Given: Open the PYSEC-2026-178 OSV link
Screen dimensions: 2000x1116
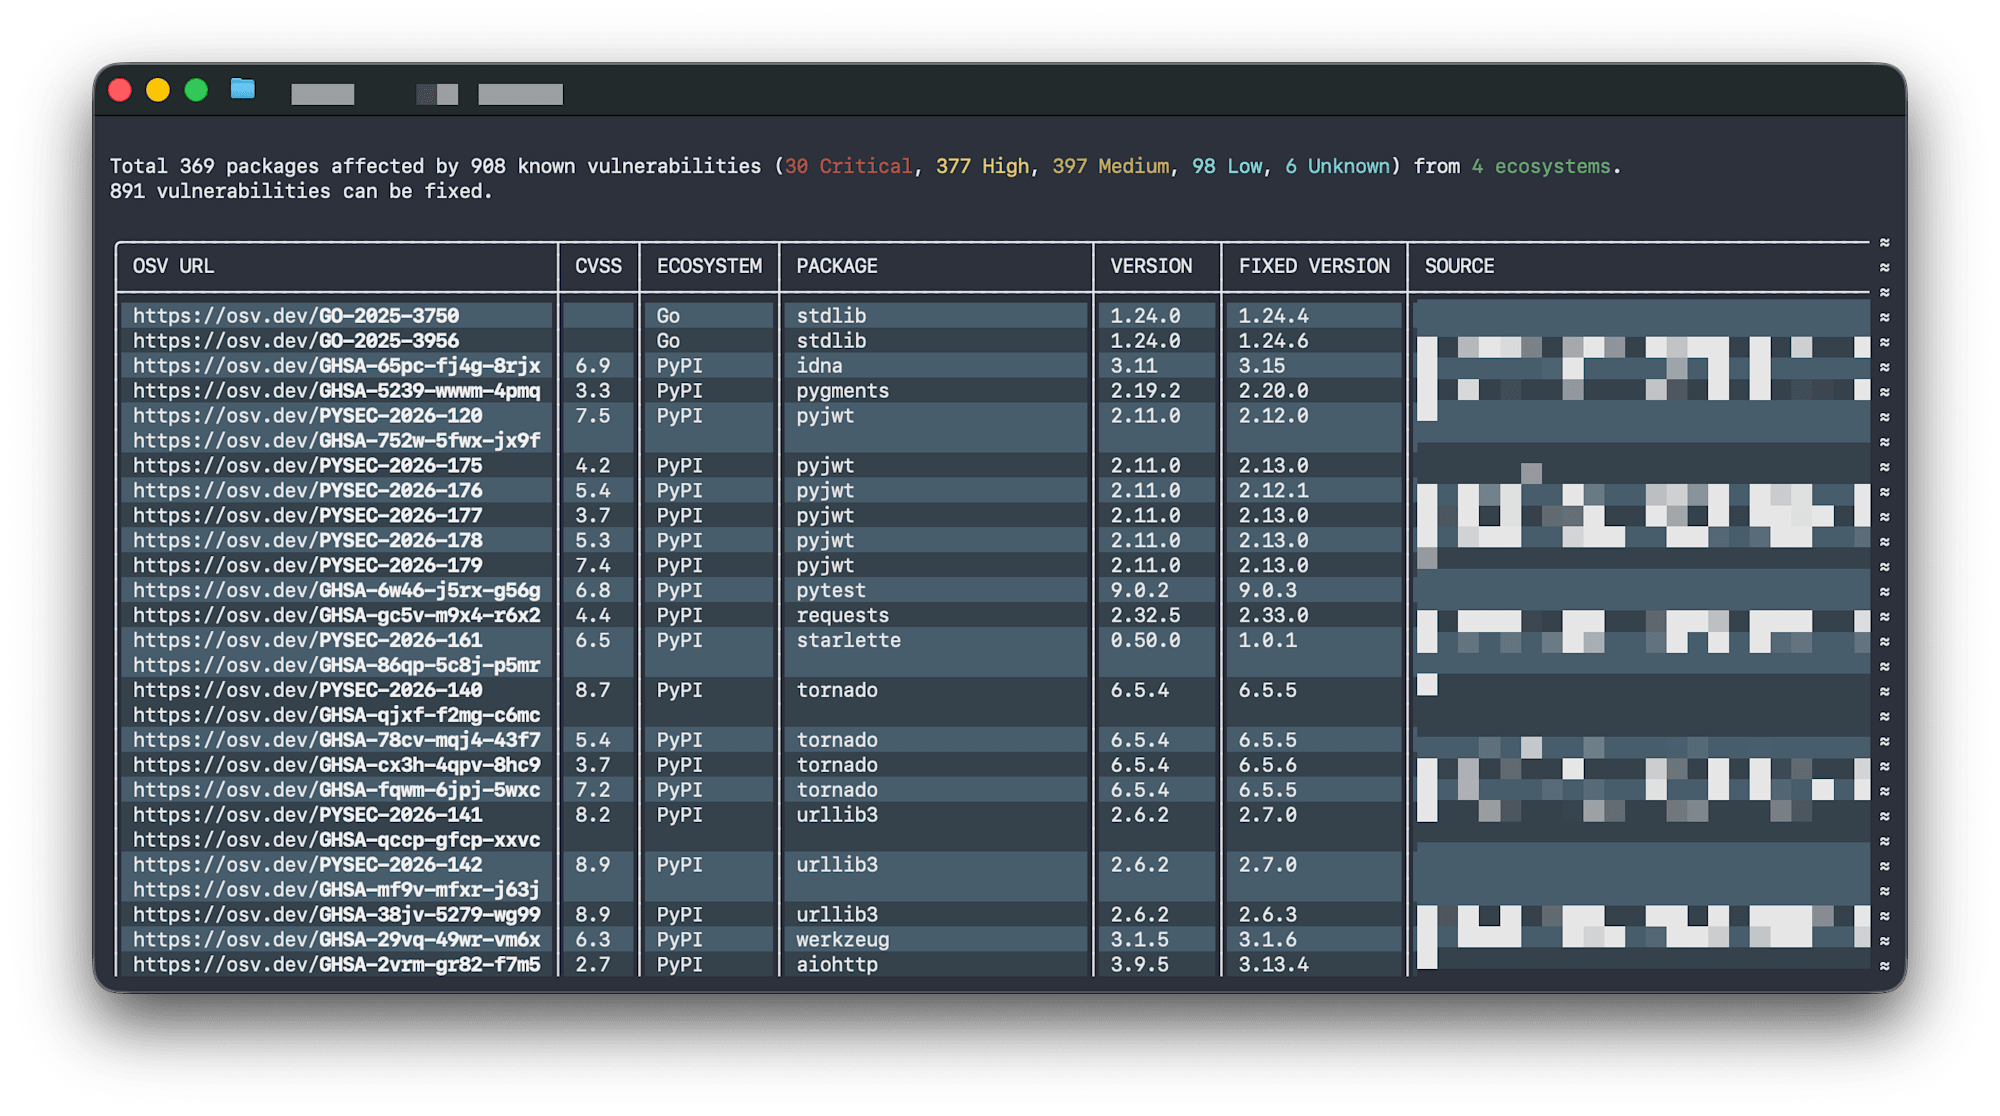Looking at the screenshot, I should tap(308, 541).
